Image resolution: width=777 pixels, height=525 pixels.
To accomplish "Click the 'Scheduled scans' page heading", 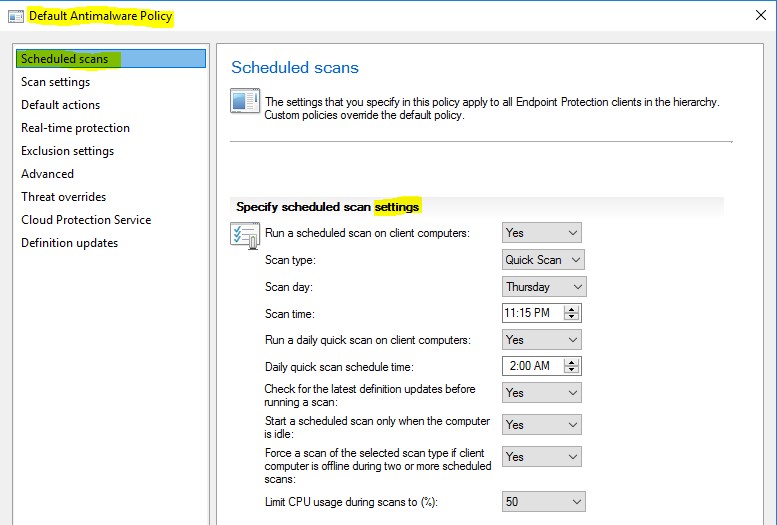I will [x=295, y=67].
